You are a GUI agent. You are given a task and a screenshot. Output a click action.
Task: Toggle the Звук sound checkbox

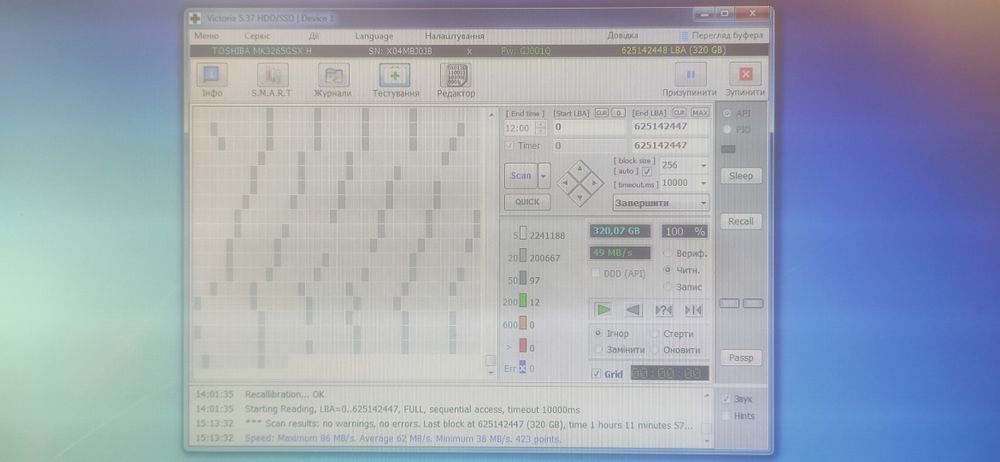point(726,399)
